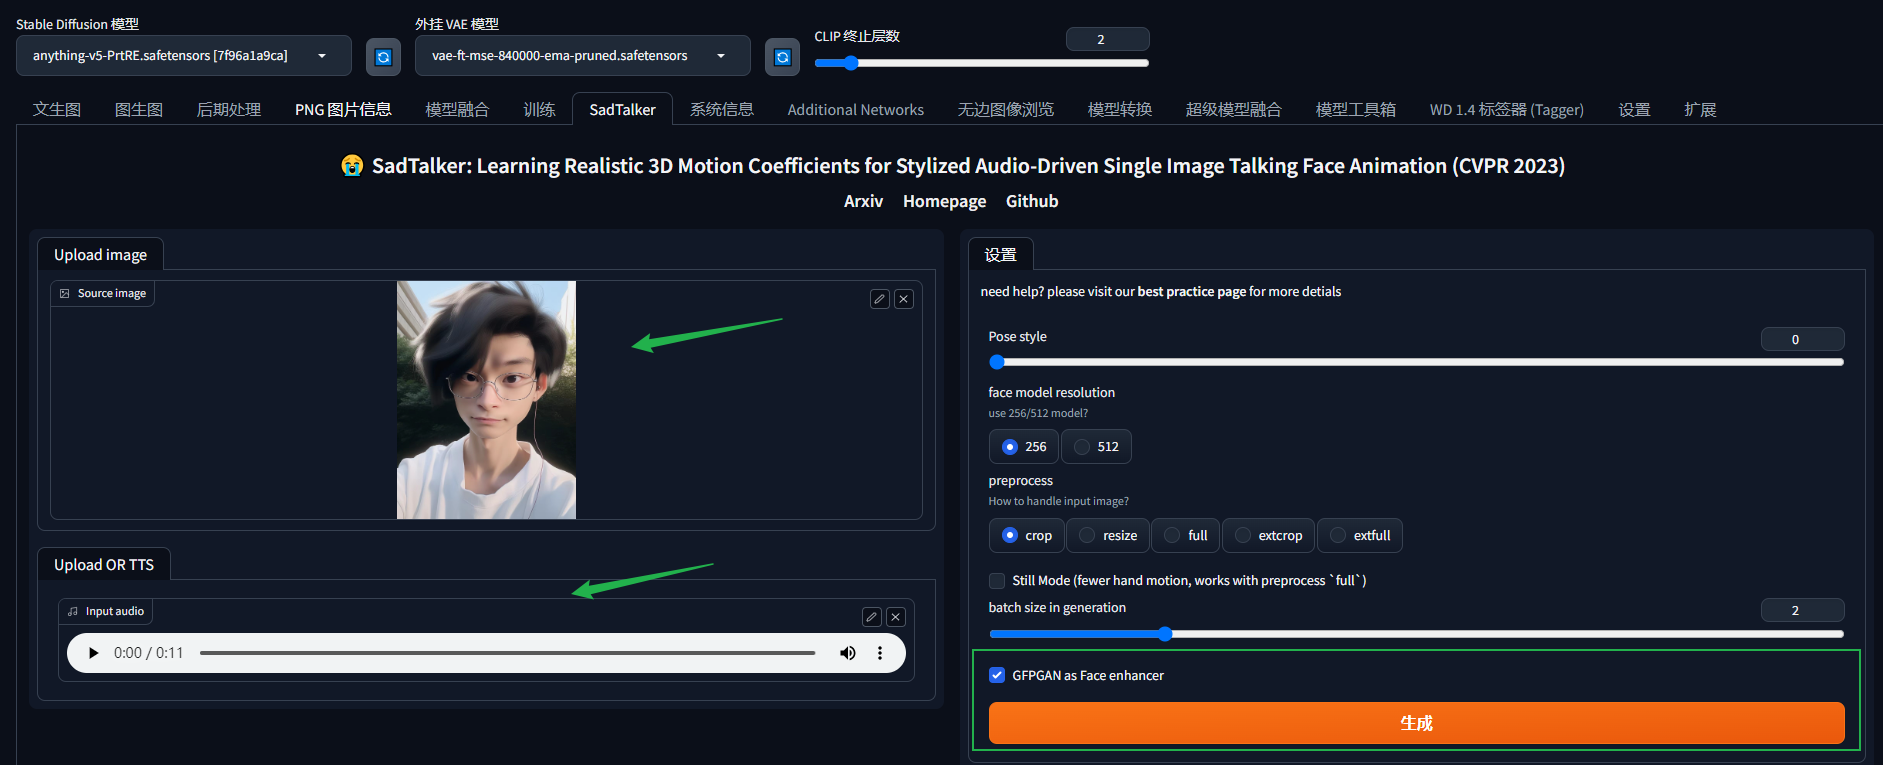Click the batch size number field
1883x765 pixels.
point(1802,610)
